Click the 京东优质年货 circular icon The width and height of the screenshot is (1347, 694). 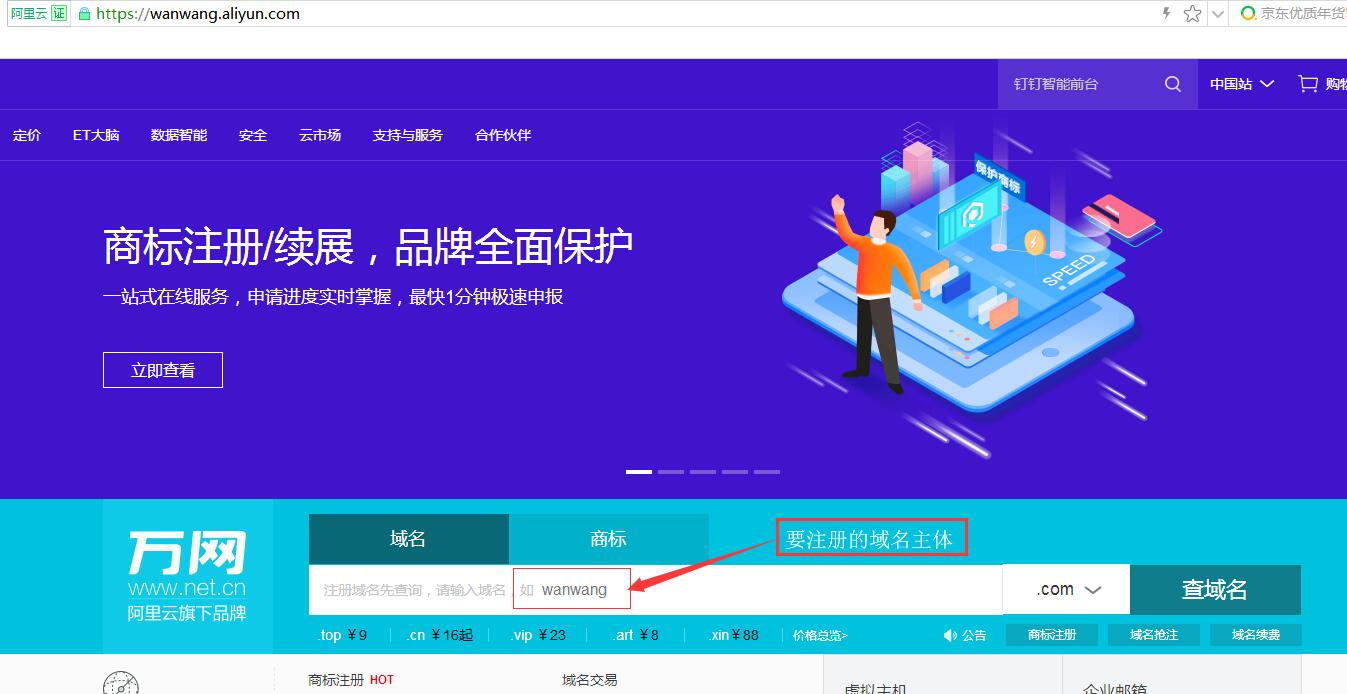pyautogui.click(x=1247, y=14)
